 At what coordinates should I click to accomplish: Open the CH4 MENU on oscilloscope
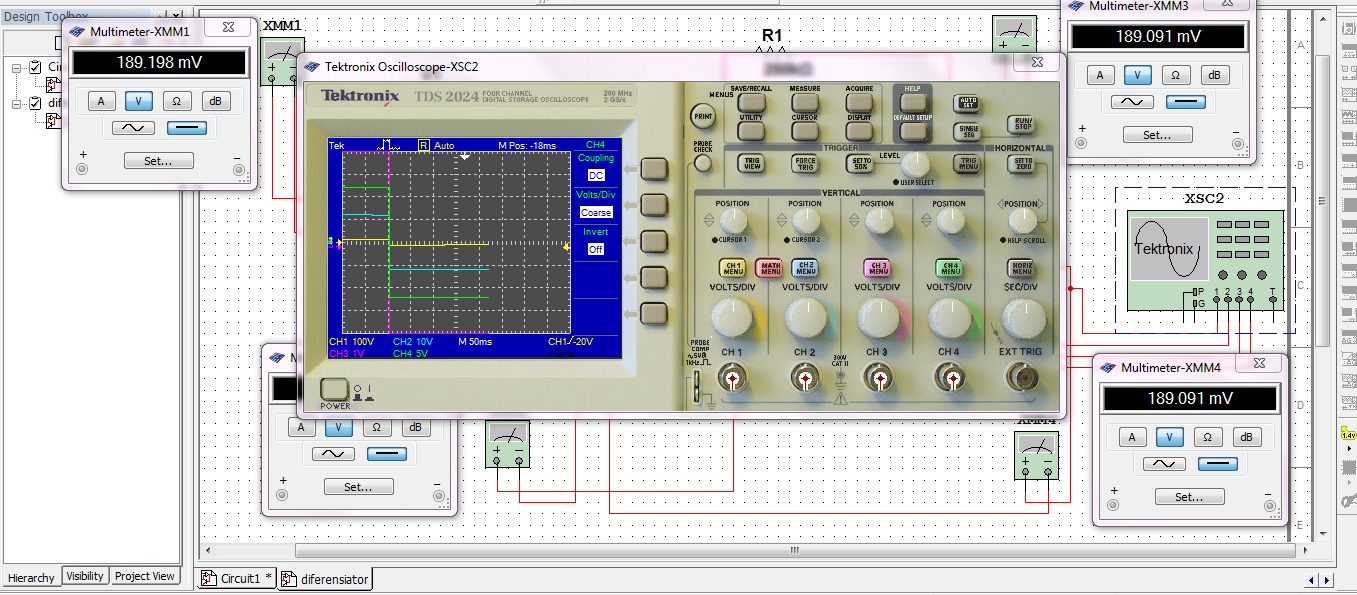950,268
